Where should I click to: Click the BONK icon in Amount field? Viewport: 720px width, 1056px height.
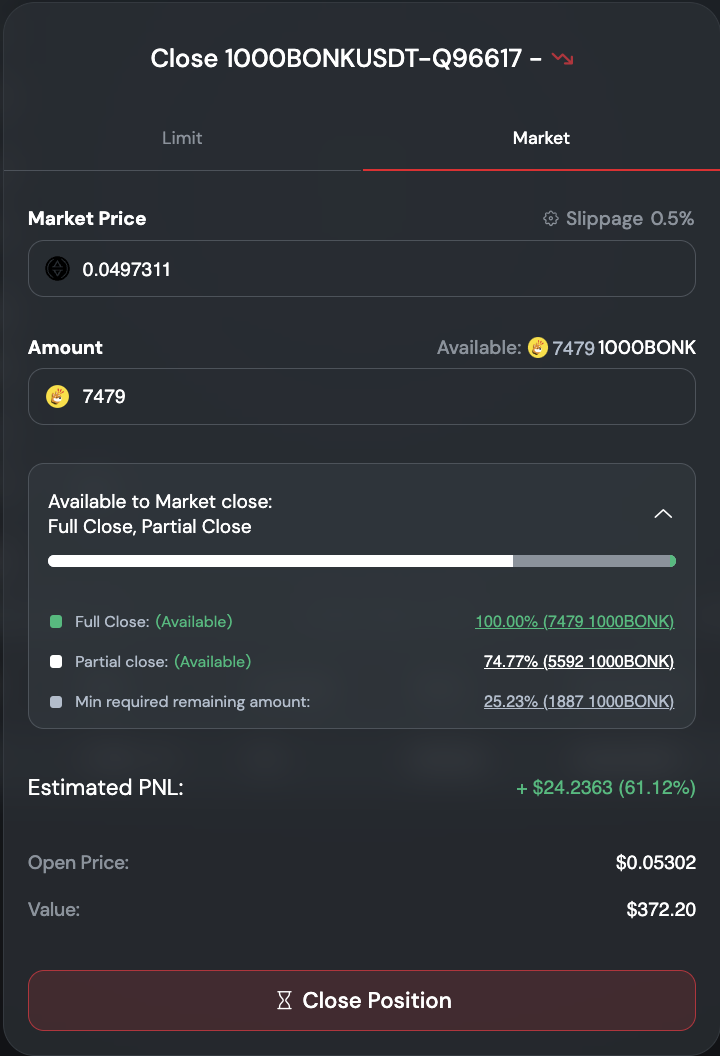(58, 397)
